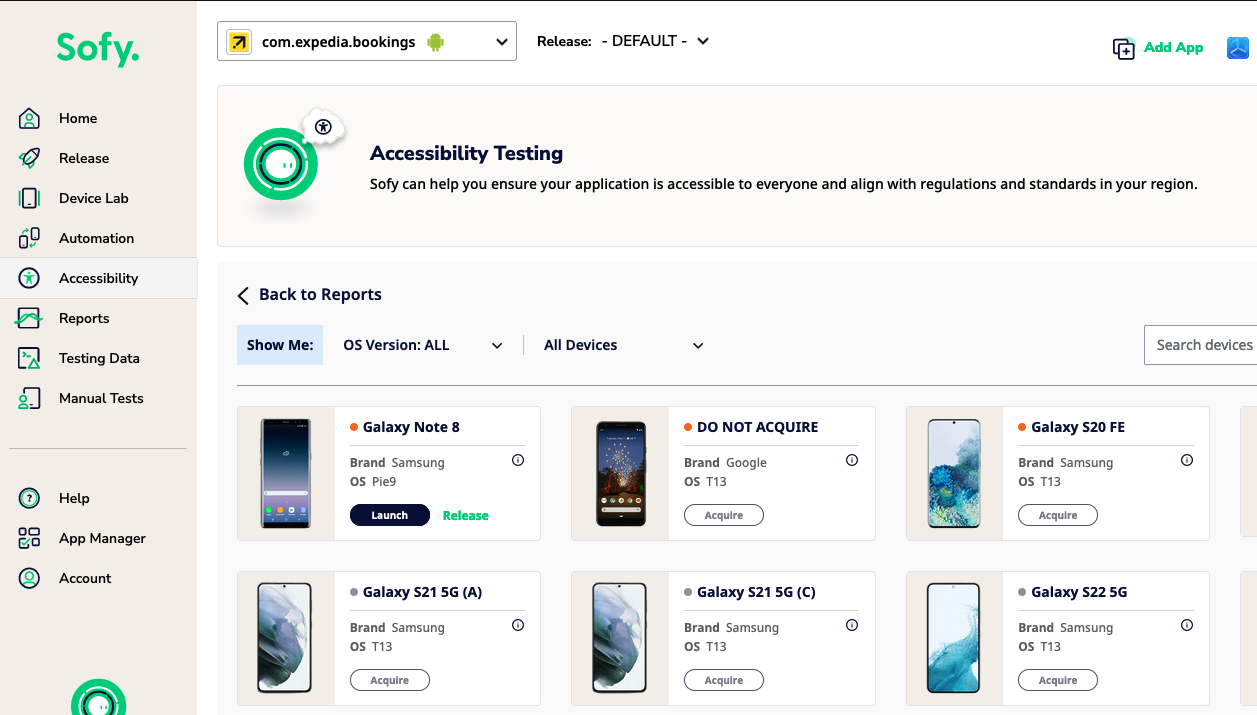
Task: Click the Galaxy Note 8 device name
Action: pyautogui.click(x=411, y=427)
